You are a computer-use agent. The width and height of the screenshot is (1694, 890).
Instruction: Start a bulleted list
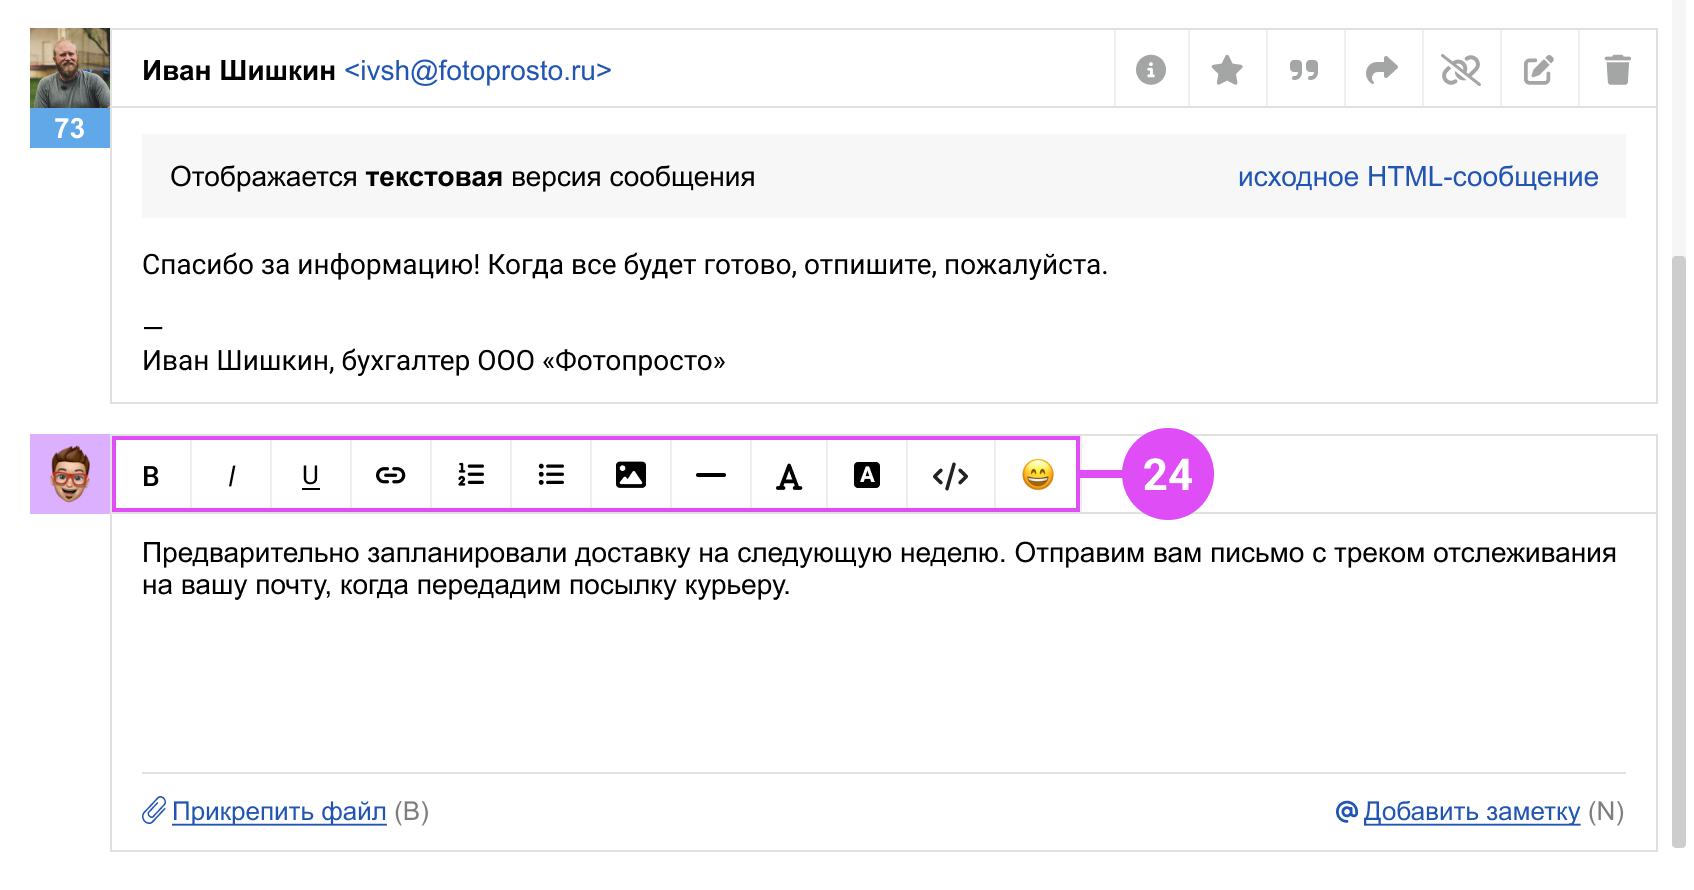pyautogui.click(x=551, y=475)
